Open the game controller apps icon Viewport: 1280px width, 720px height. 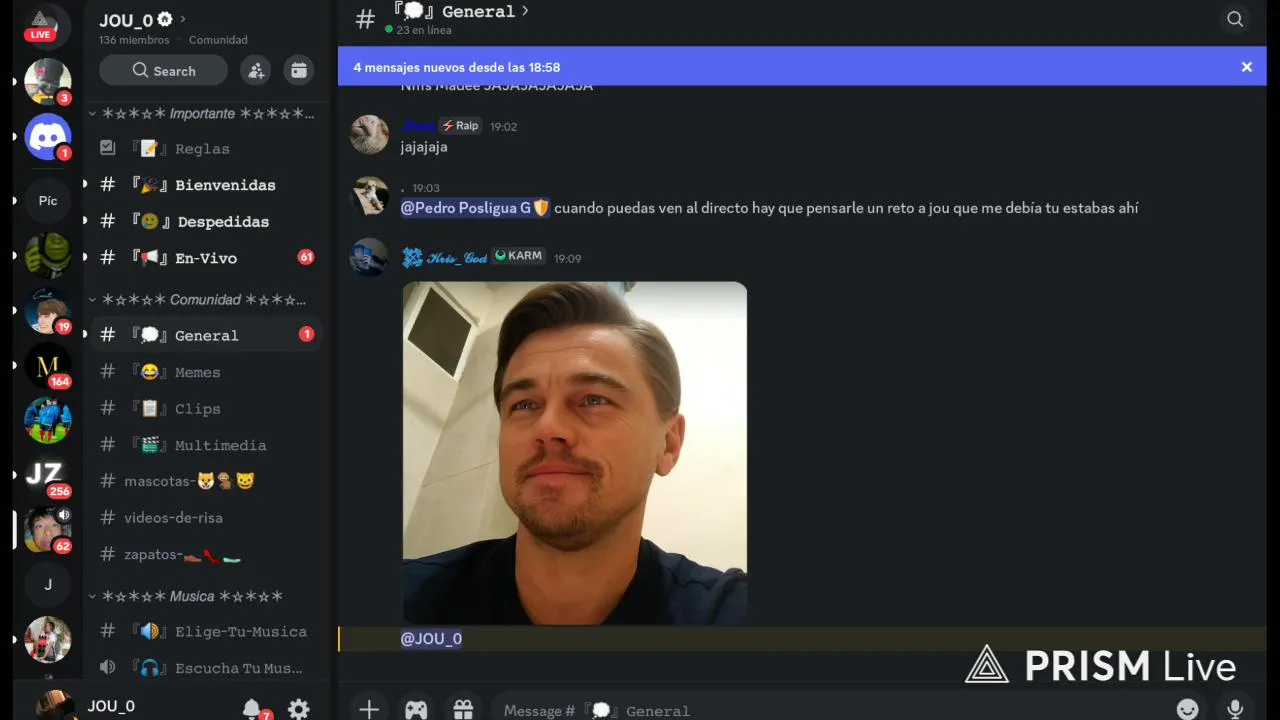[416, 709]
